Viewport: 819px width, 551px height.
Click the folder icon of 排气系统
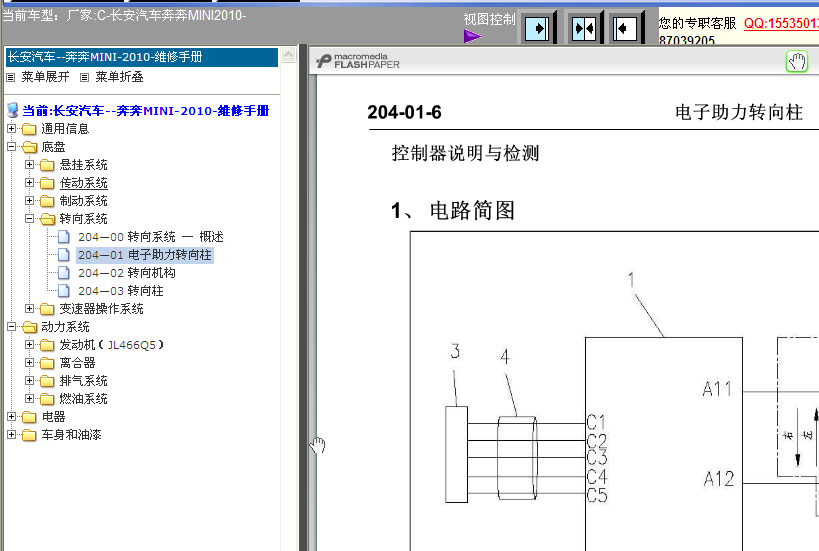tap(47, 381)
